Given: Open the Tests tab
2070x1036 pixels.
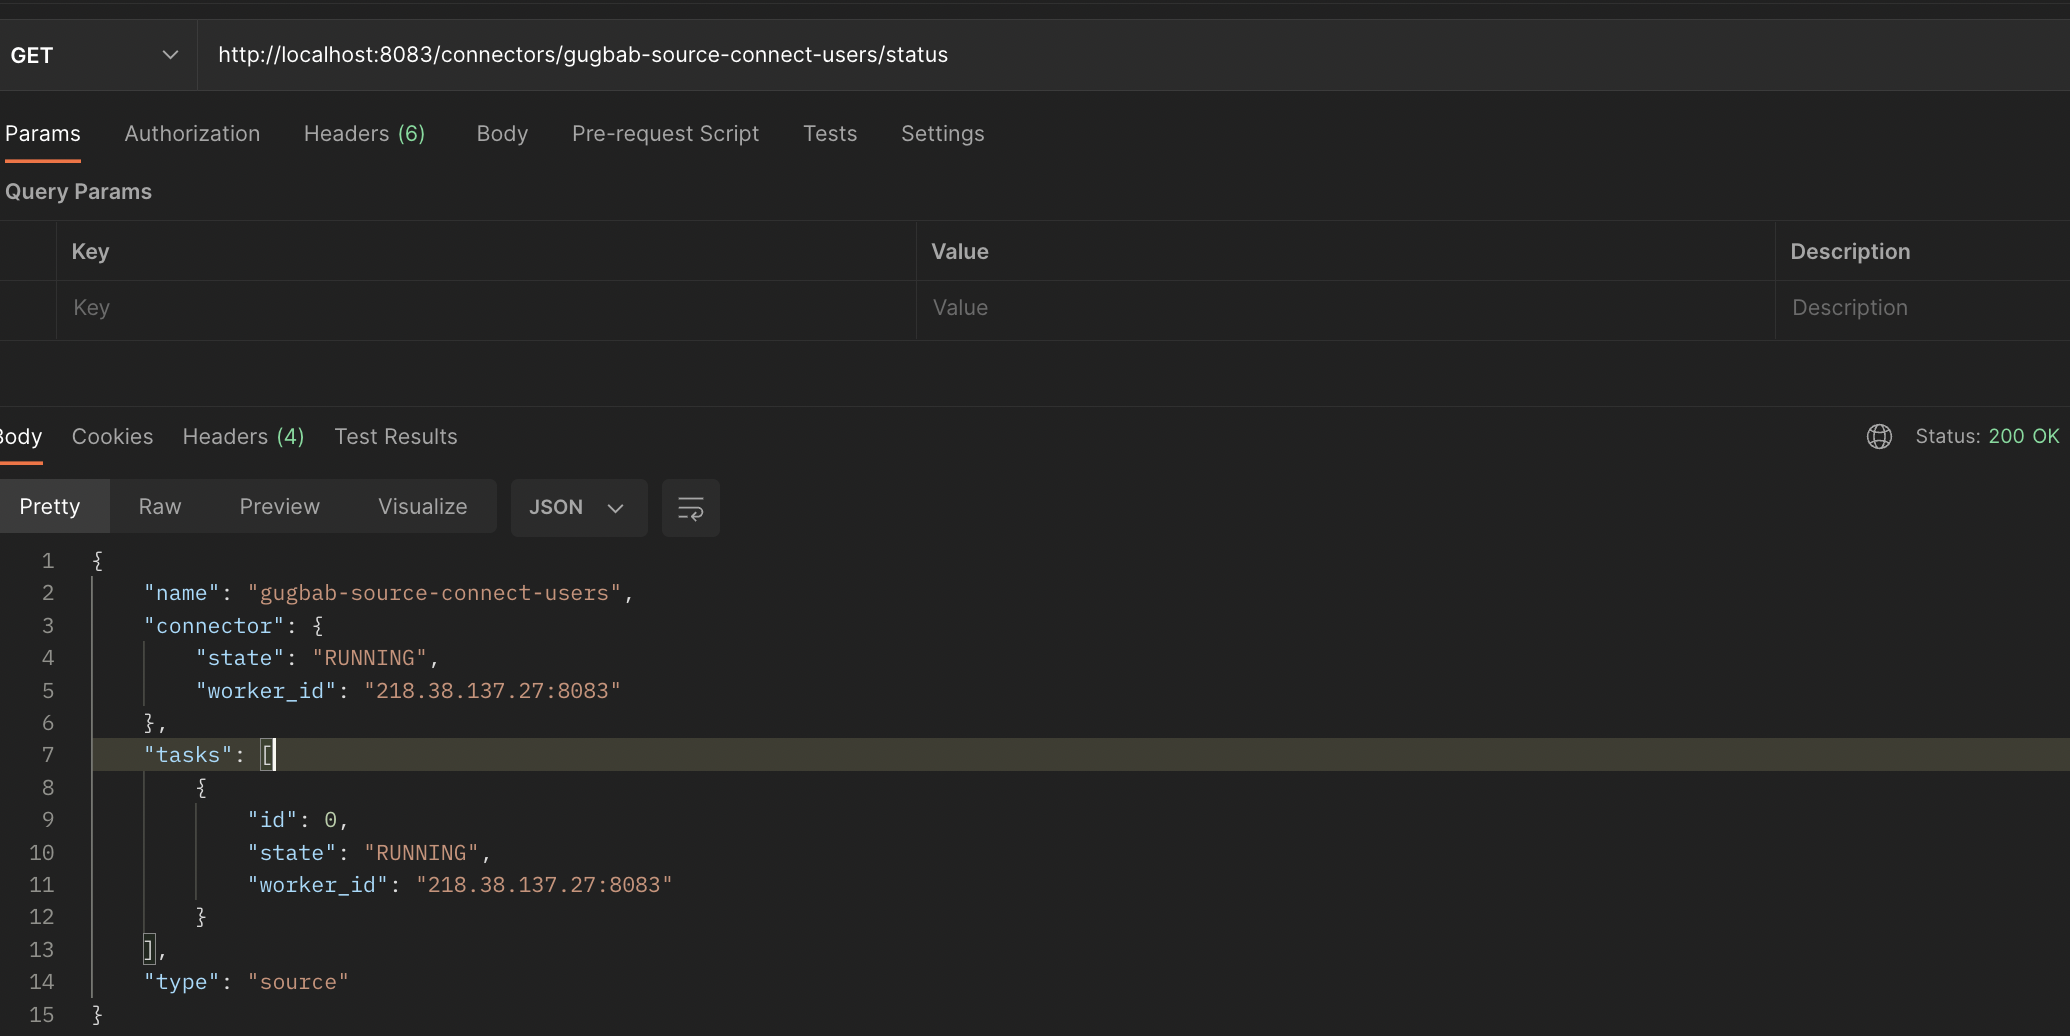Looking at the screenshot, I should [x=830, y=134].
